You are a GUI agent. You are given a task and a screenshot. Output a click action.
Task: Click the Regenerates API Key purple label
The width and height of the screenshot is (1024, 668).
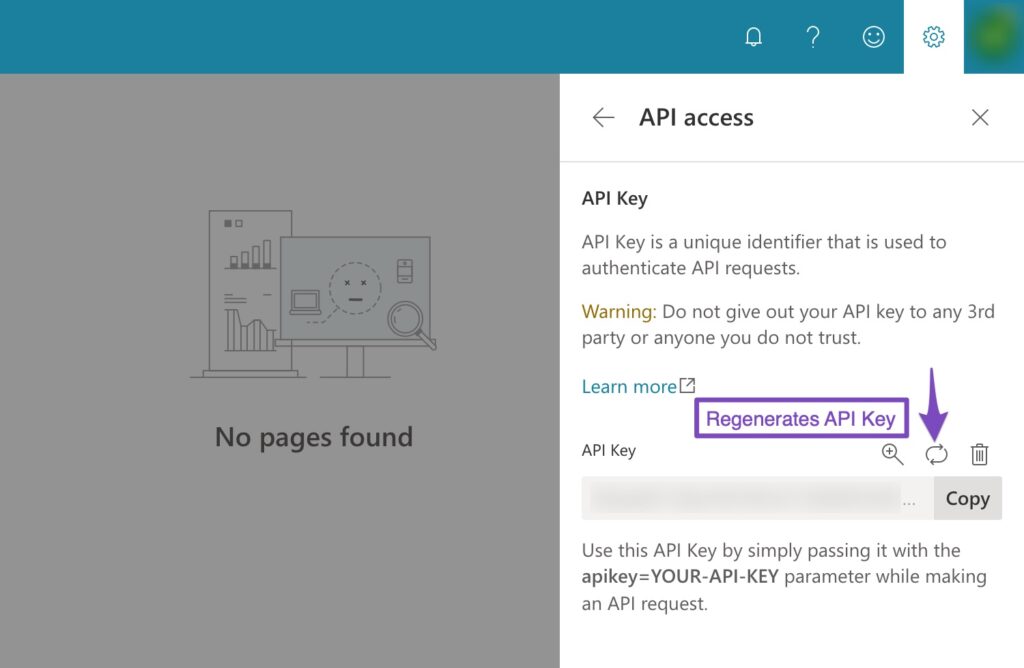pyautogui.click(x=800, y=419)
